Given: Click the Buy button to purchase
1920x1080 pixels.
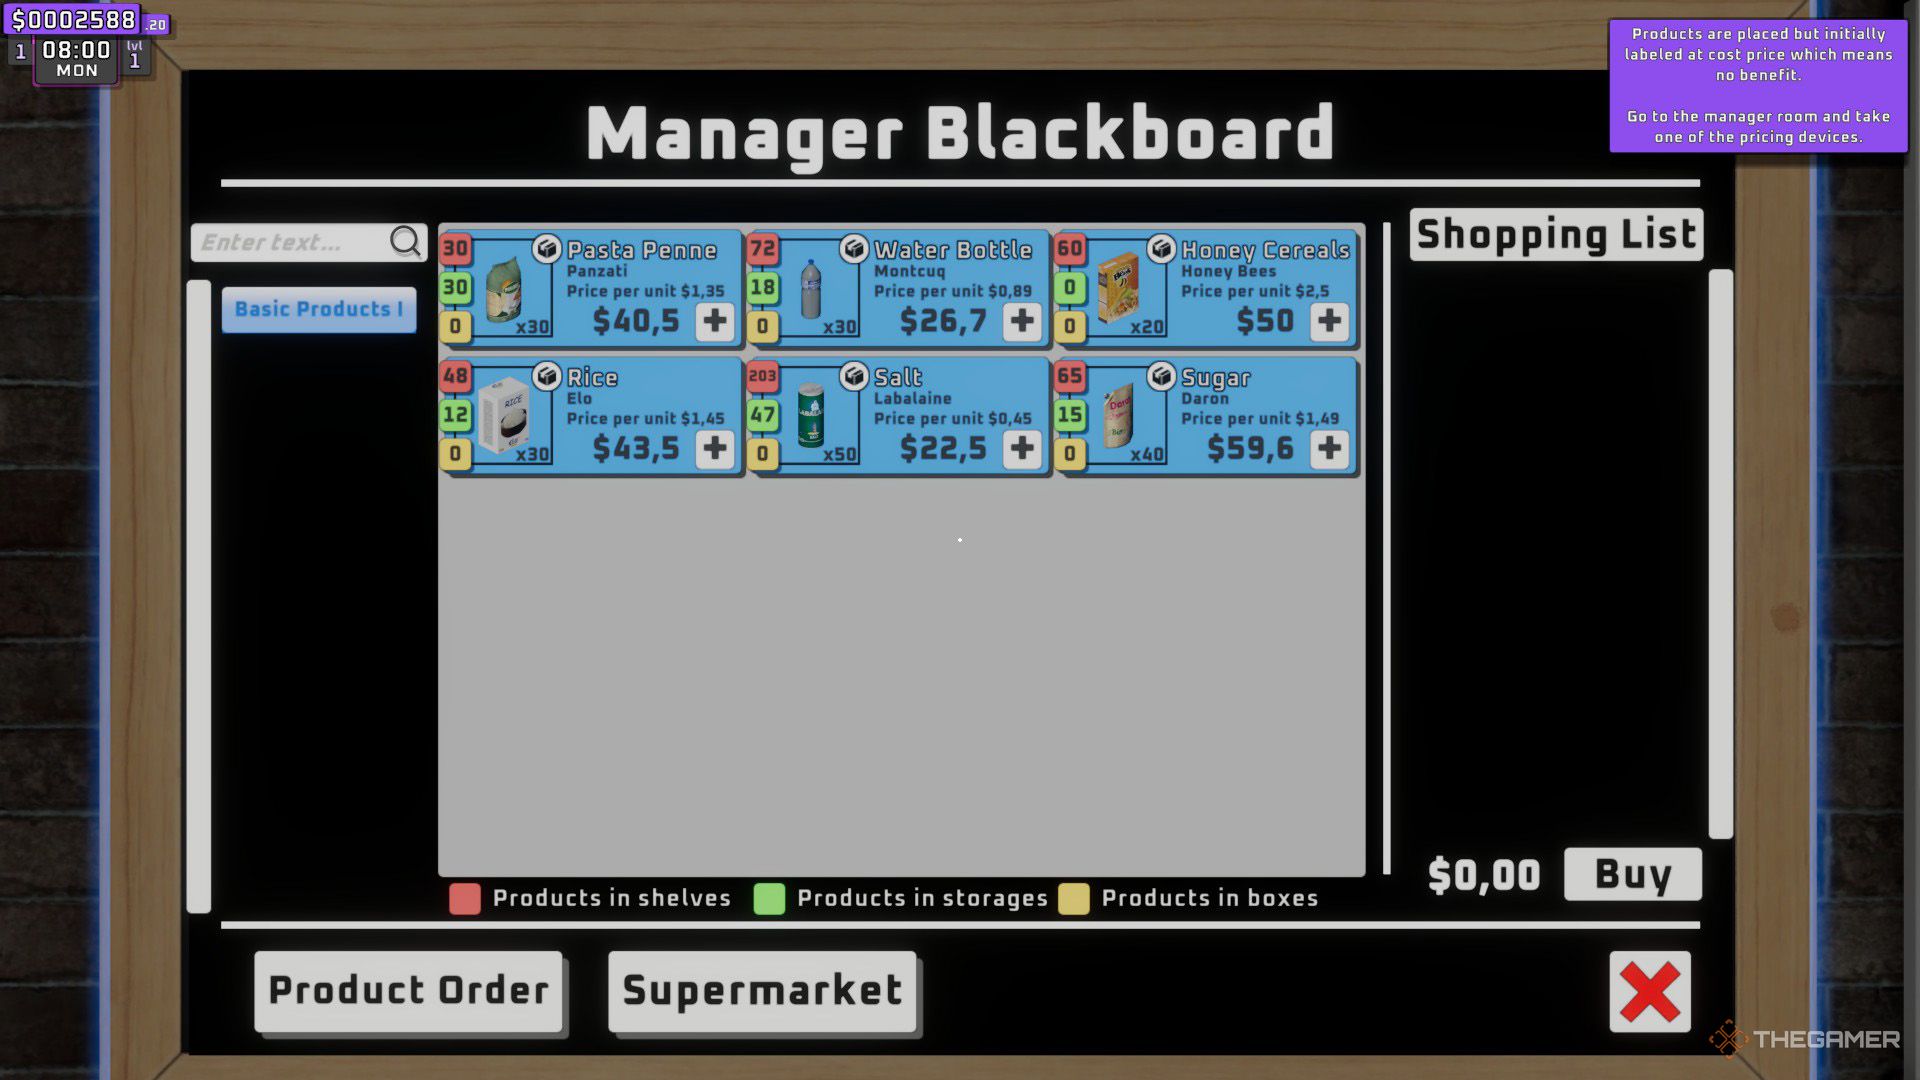Looking at the screenshot, I should click(1634, 872).
